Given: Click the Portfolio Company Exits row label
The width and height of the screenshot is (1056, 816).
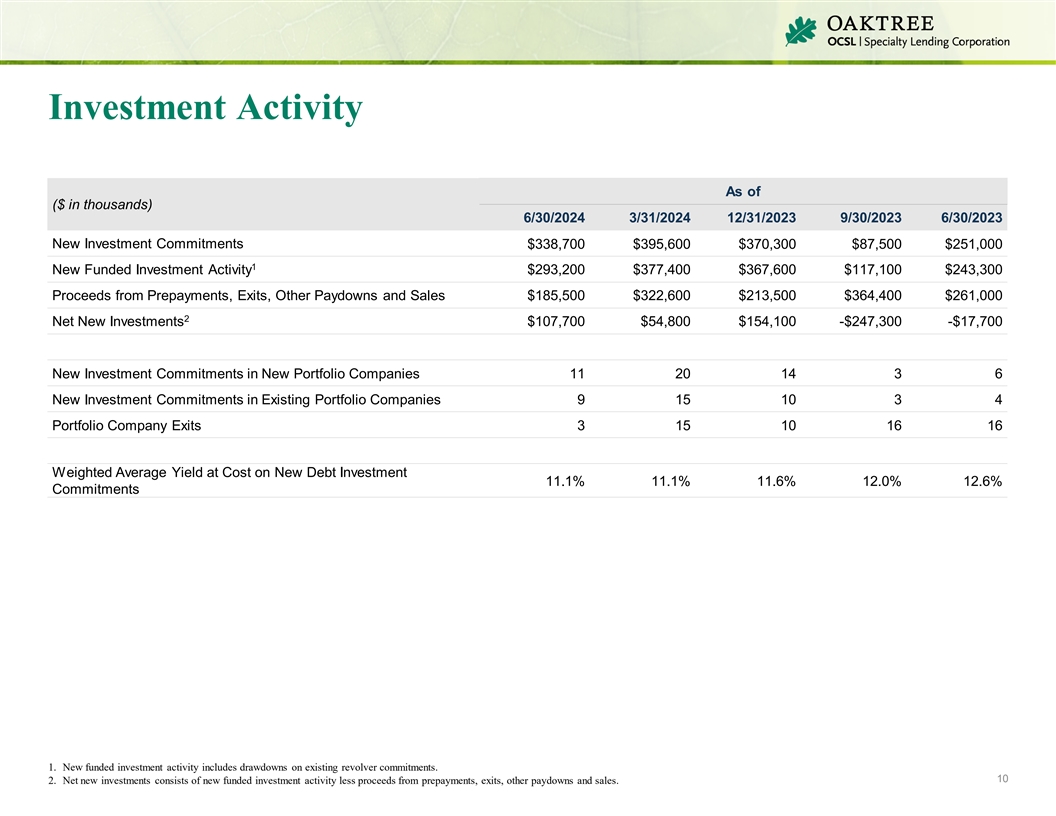Looking at the screenshot, I should (126, 426).
